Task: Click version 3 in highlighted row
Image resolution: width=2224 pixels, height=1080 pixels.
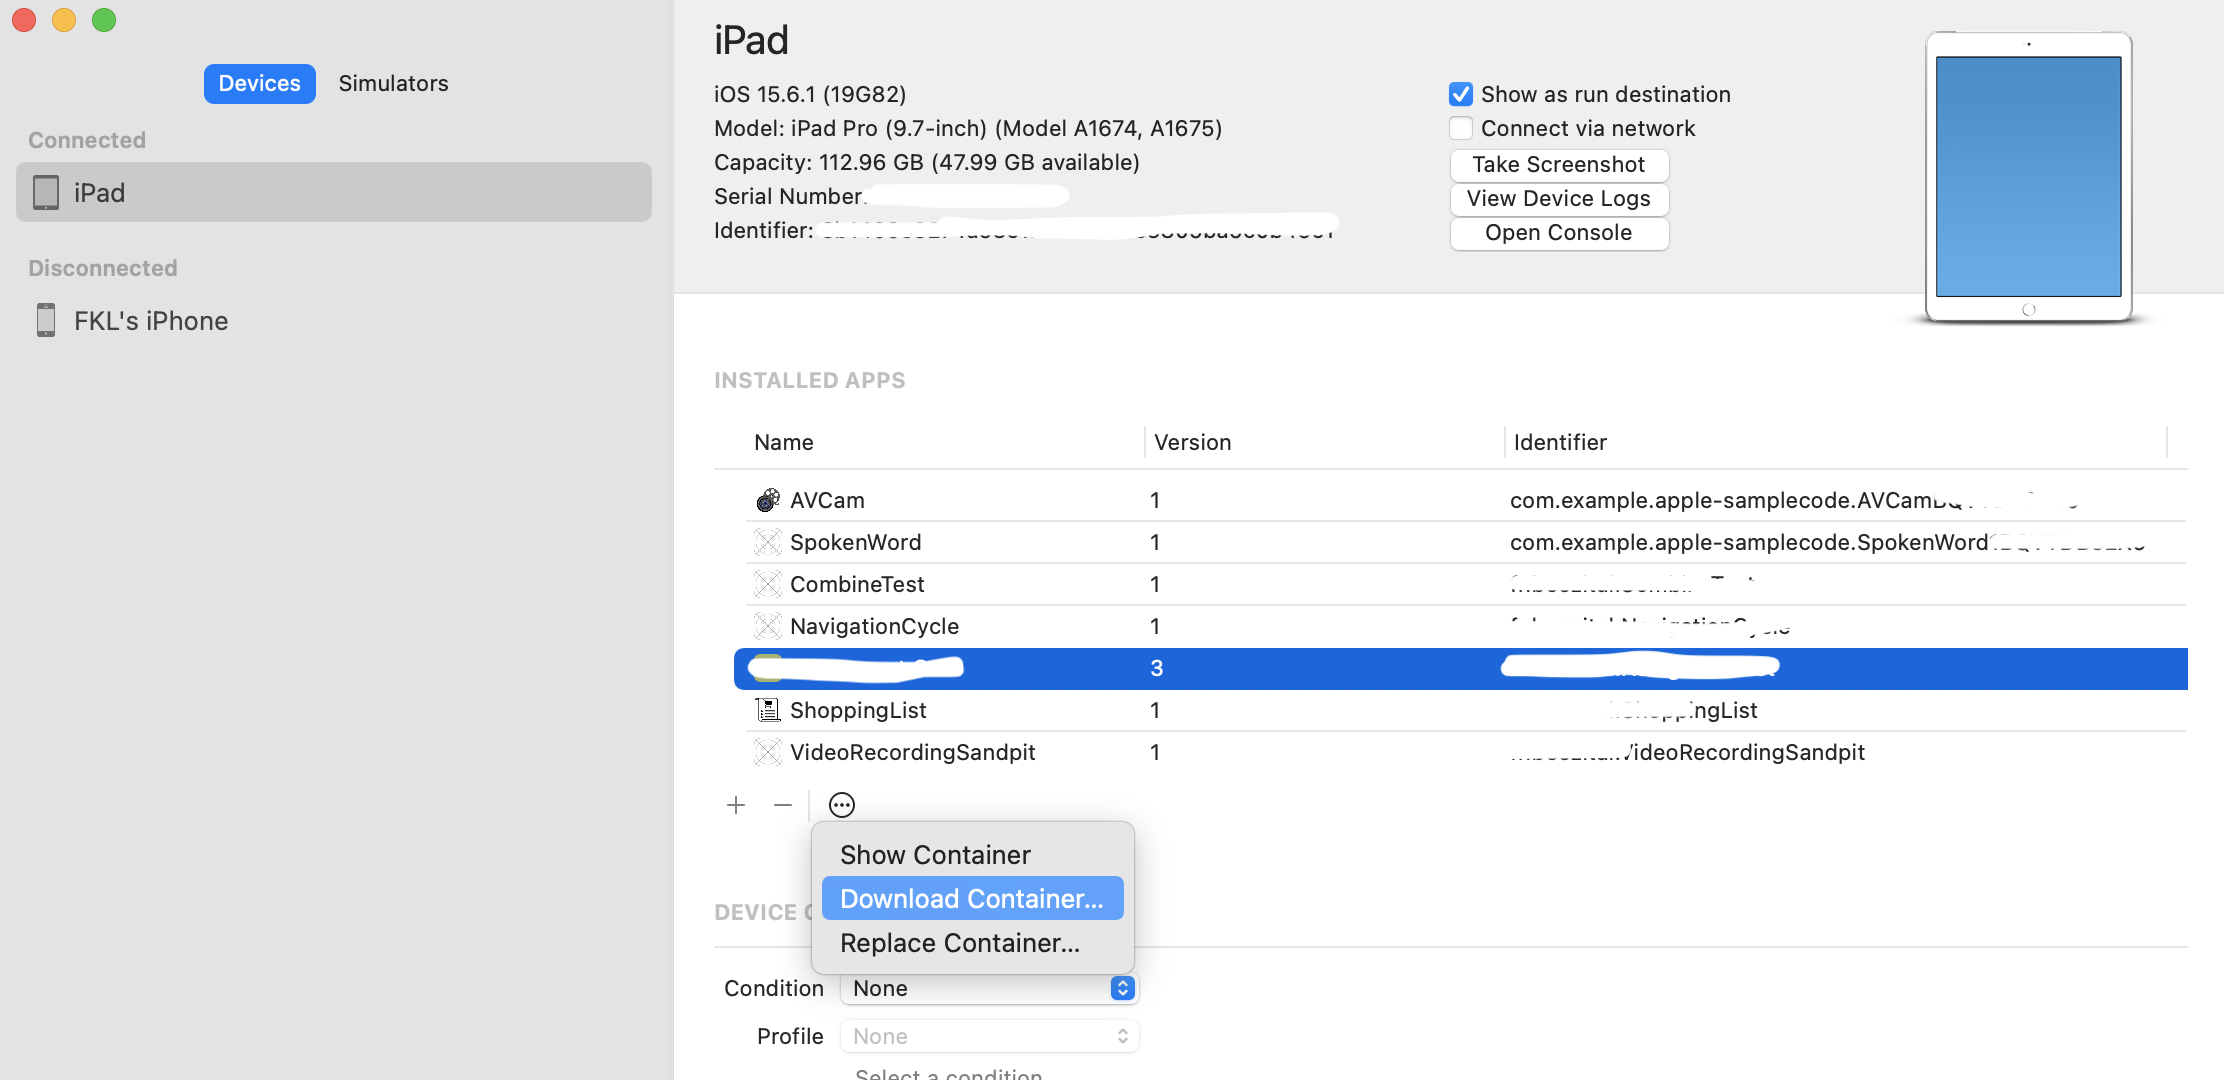Action: point(1156,668)
